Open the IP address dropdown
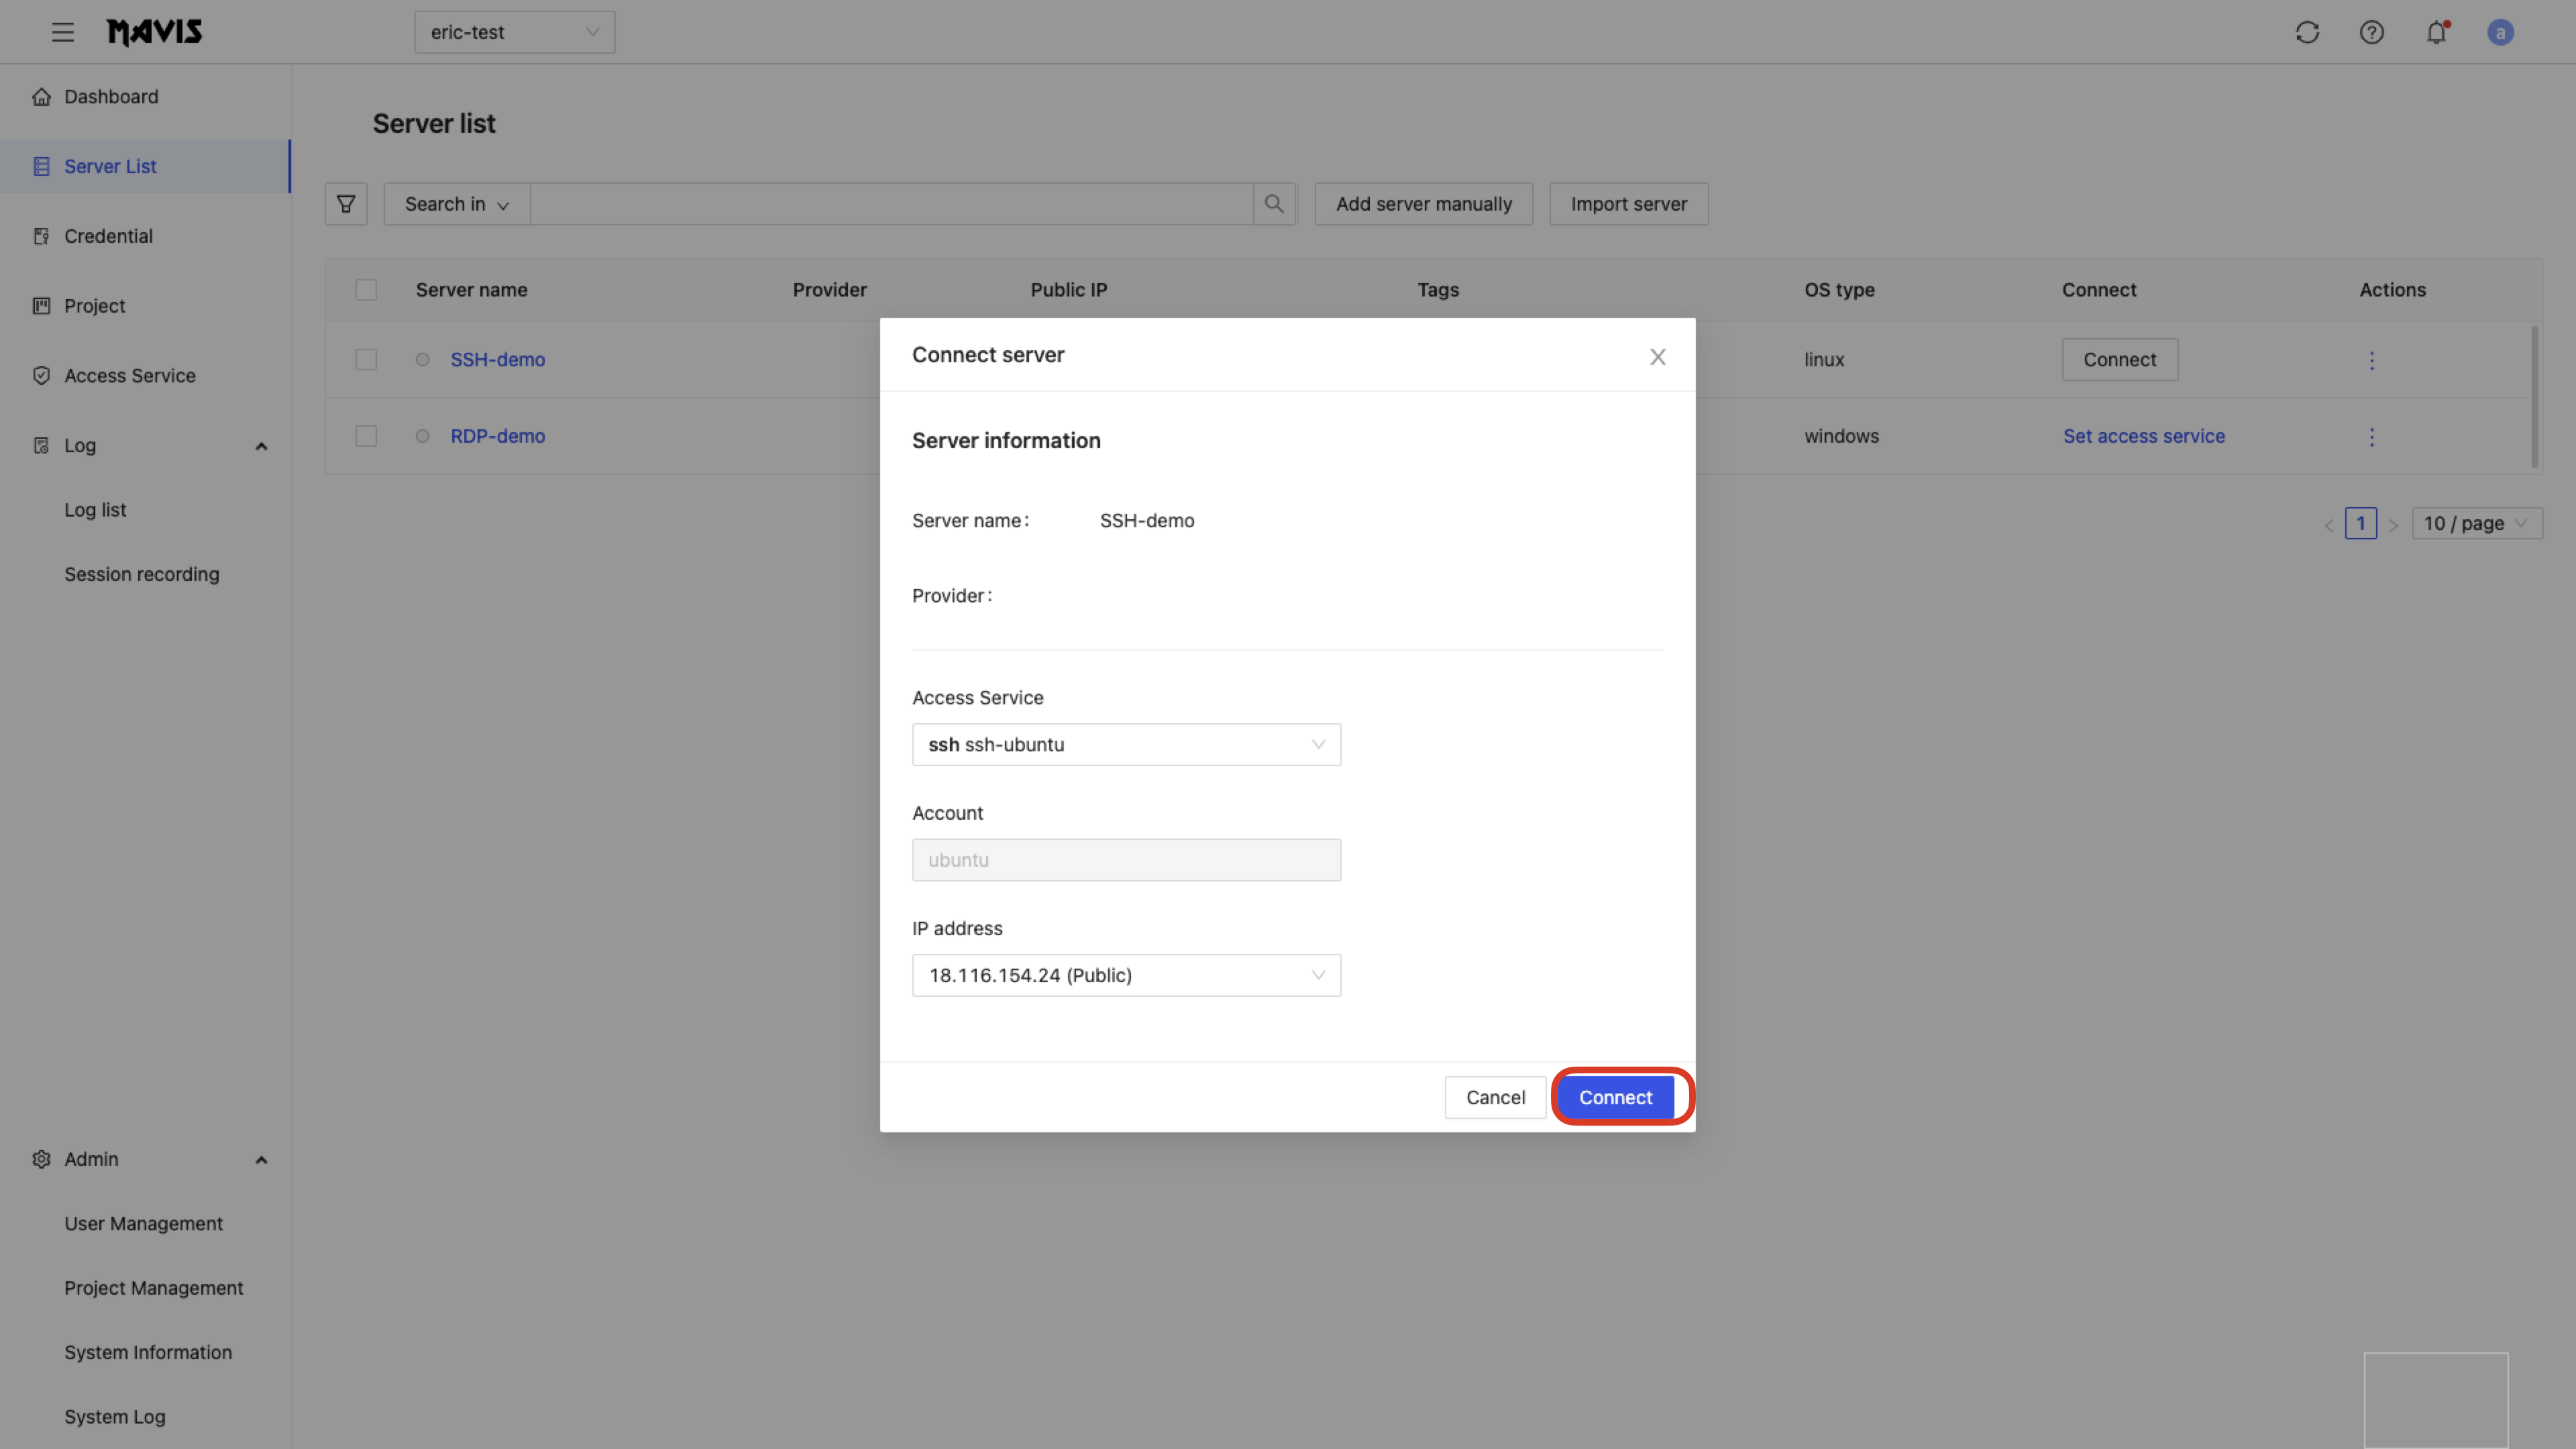This screenshot has width=2576, height=1449. (1126, 975)
